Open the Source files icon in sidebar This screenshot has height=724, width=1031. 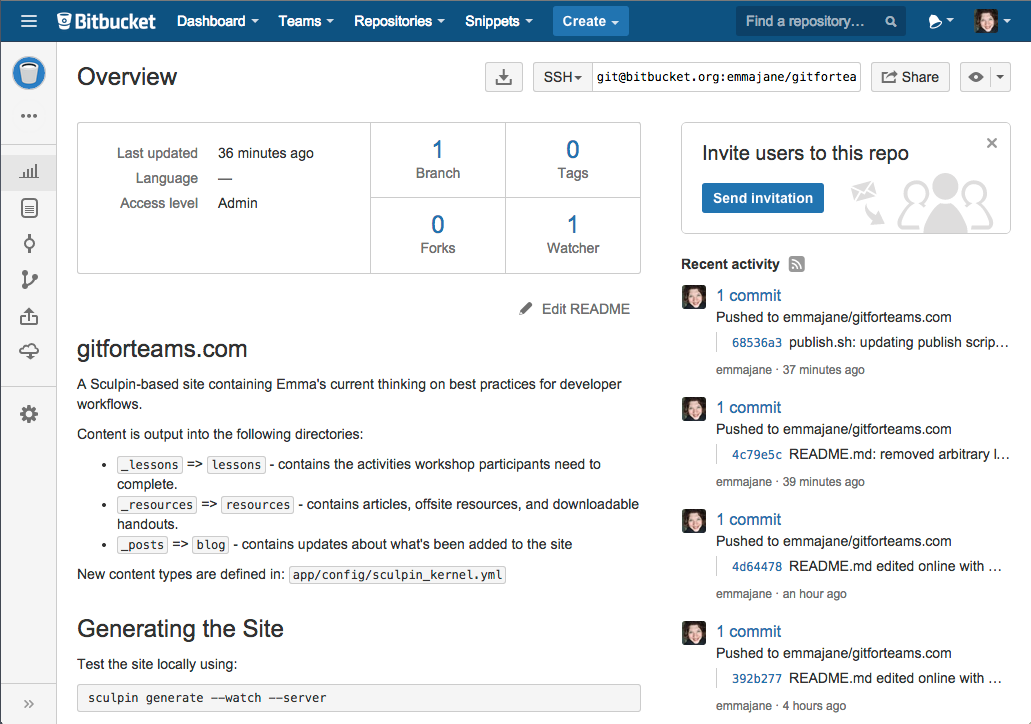(29, 207)
